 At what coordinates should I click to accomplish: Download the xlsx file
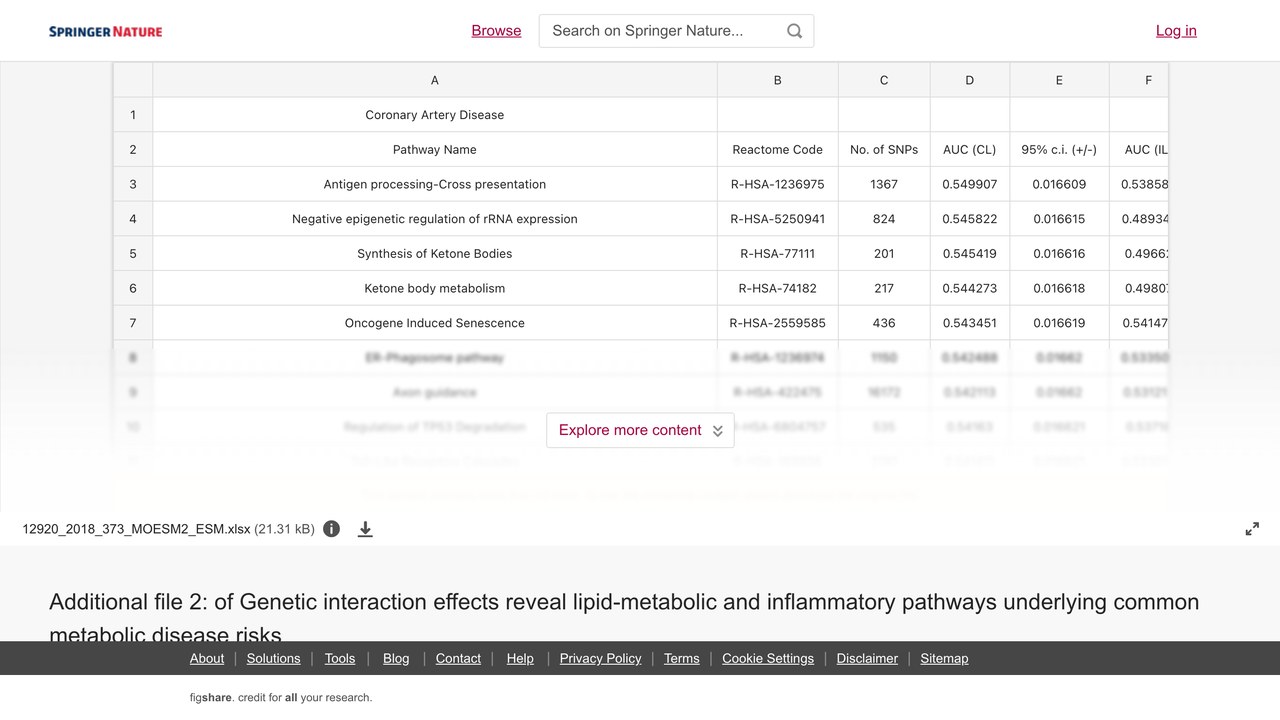click(x=365, y=529)
